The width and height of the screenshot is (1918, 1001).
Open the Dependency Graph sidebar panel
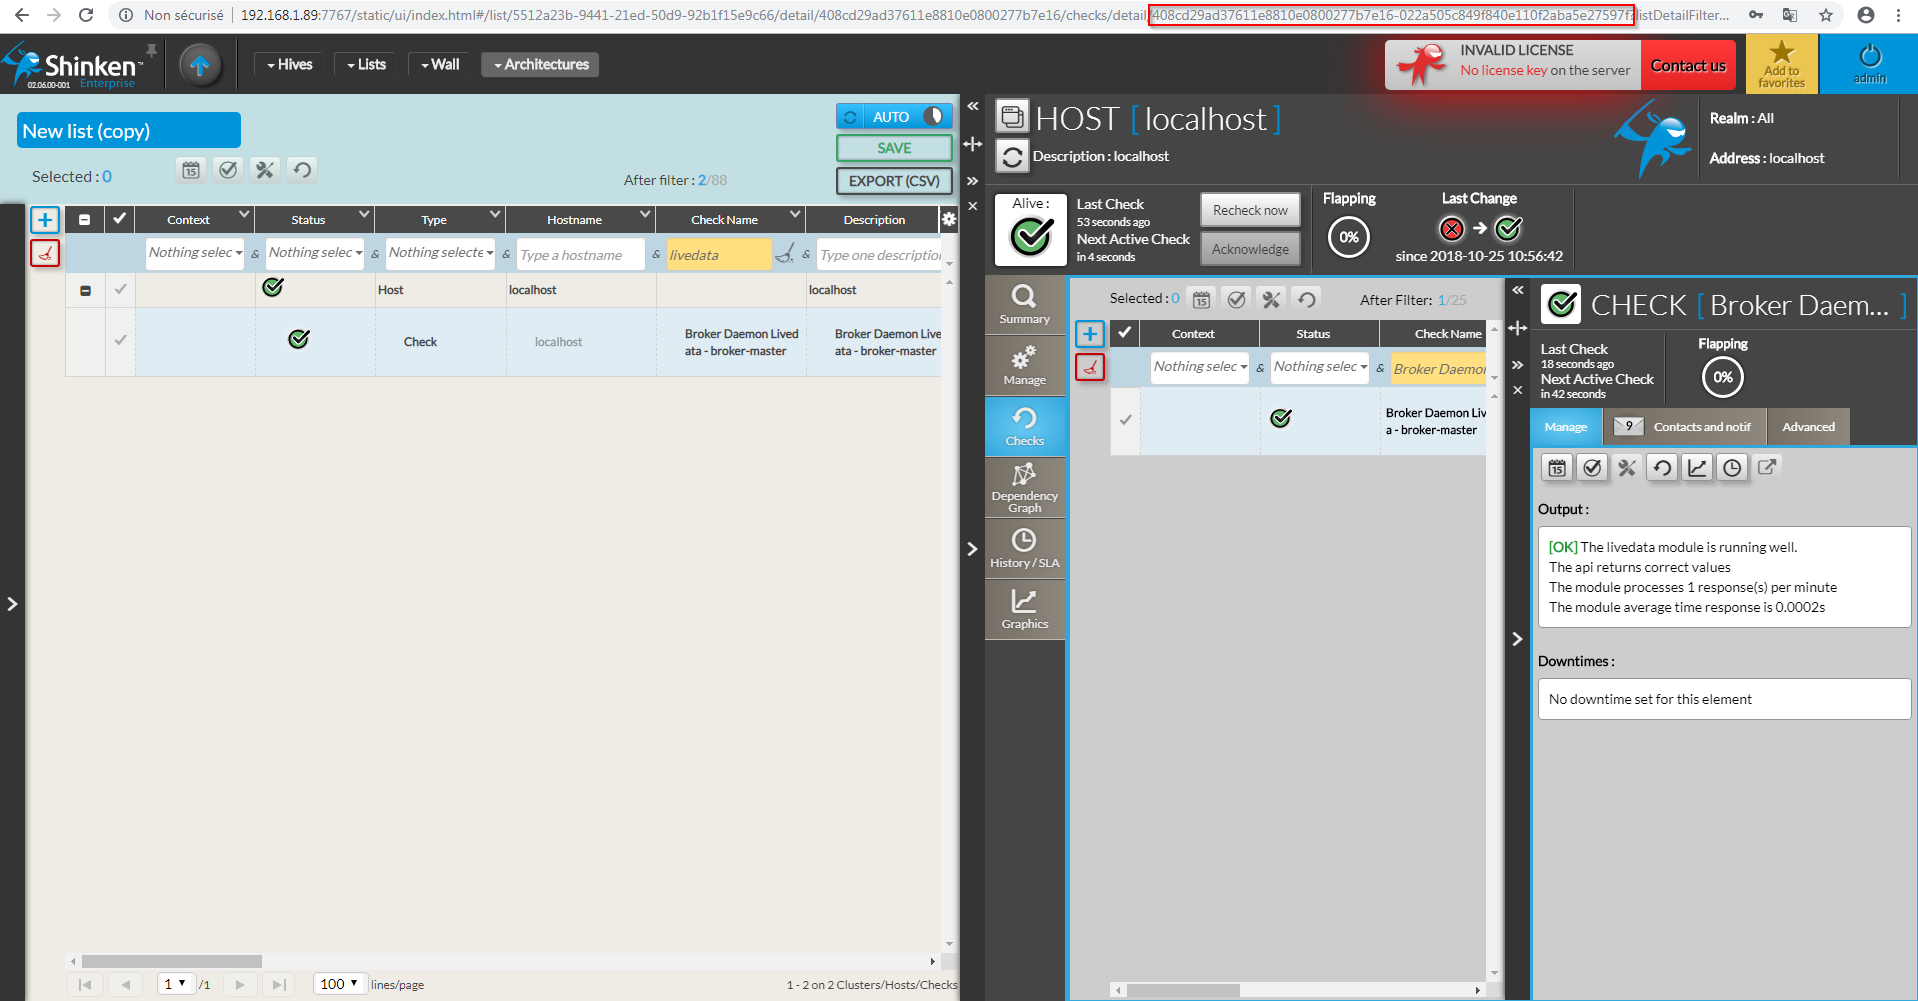[x=1024, y=488]
